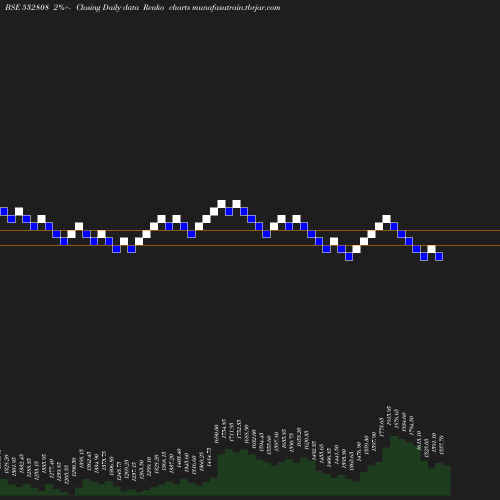Click the chart title beginning 'BSE 532808'
Image resolution: width=500 pixels, height=500 pixels.
(143, 8)
